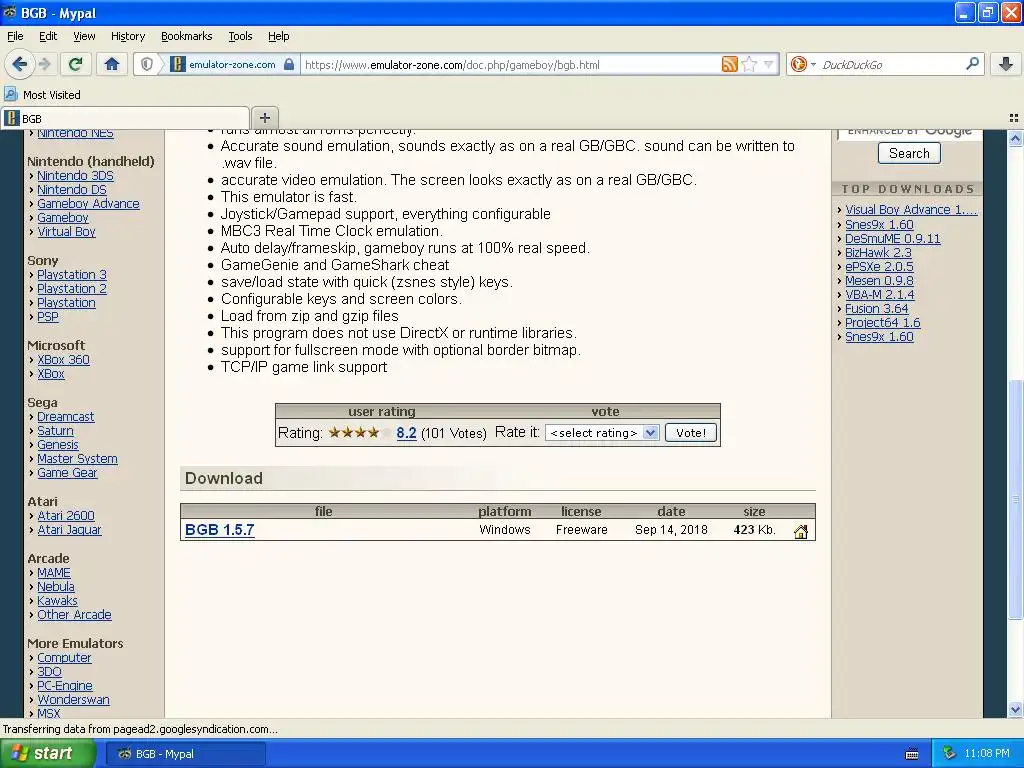Open the MAME arcade link
Viewport: 1024px width, 768px height.
click(x=54, y=572)
